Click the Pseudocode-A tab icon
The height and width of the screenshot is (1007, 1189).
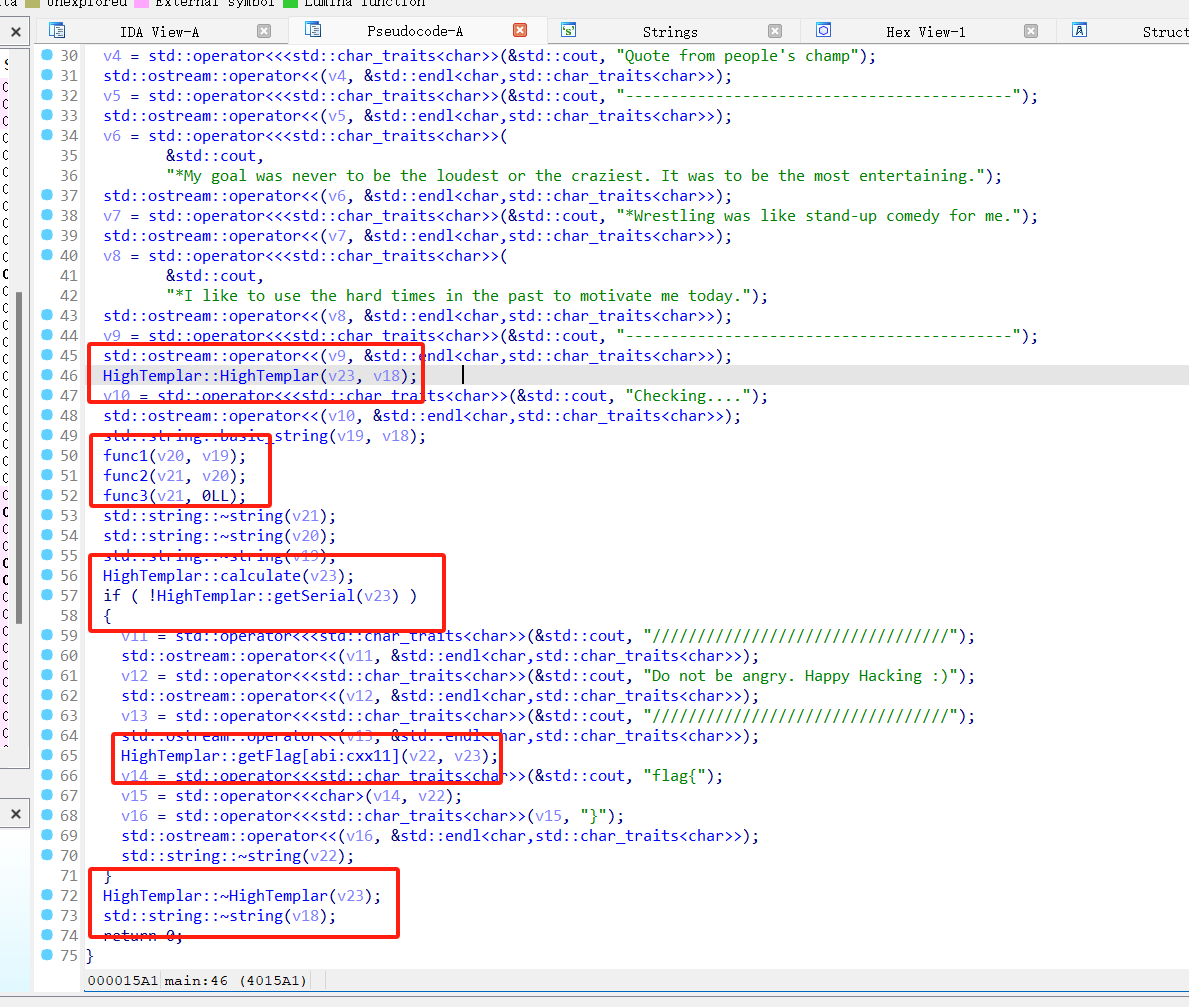point(313,30)
